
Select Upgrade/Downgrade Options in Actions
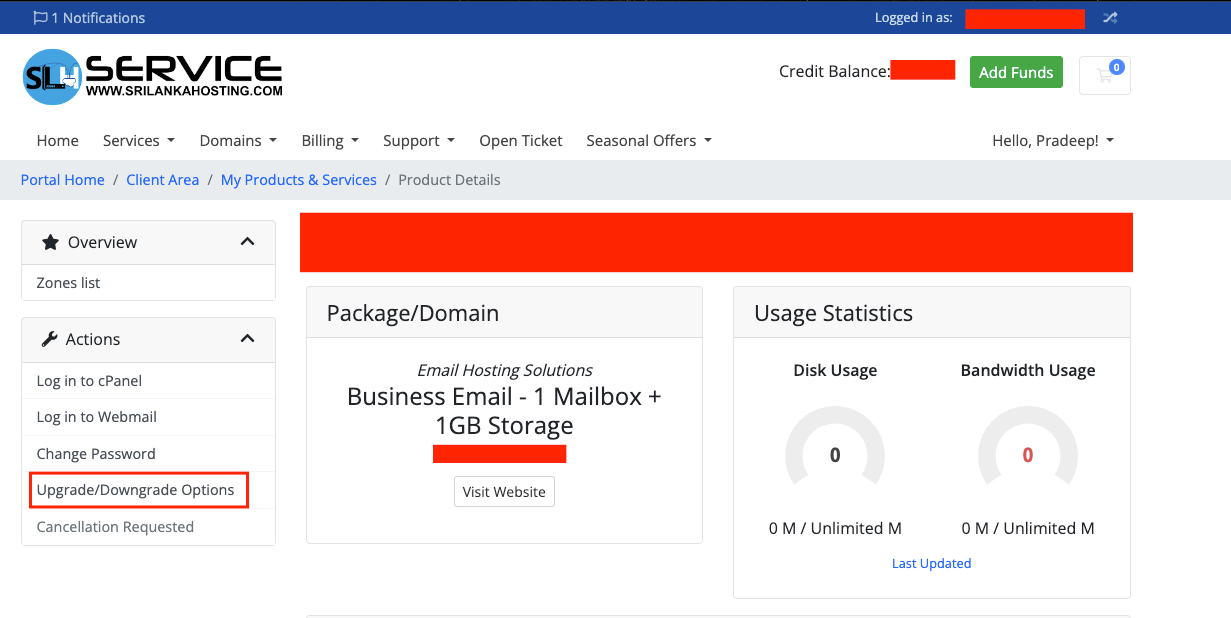[135, 490]
